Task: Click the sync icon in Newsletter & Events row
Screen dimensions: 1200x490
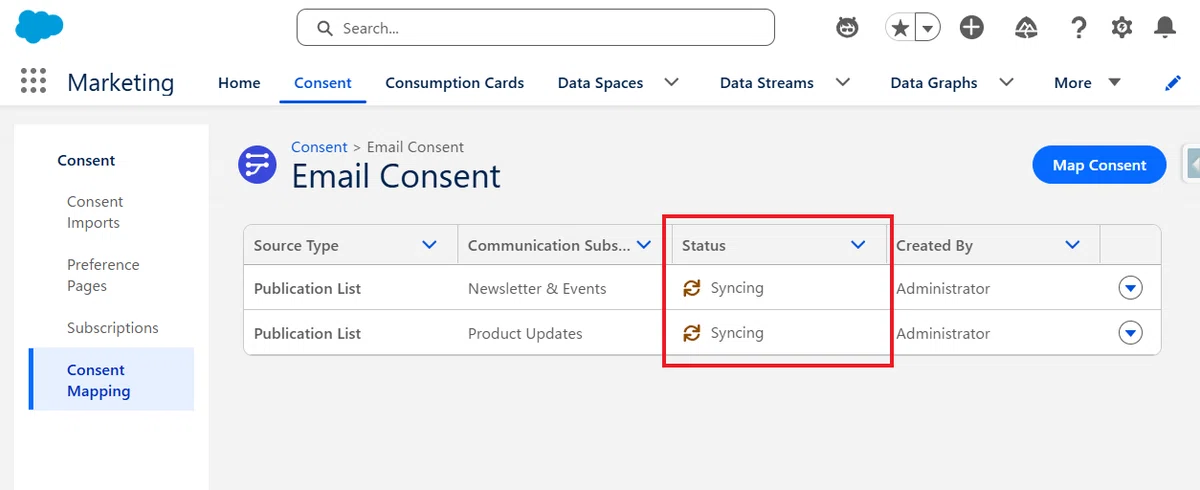Action: pos(691,289)
